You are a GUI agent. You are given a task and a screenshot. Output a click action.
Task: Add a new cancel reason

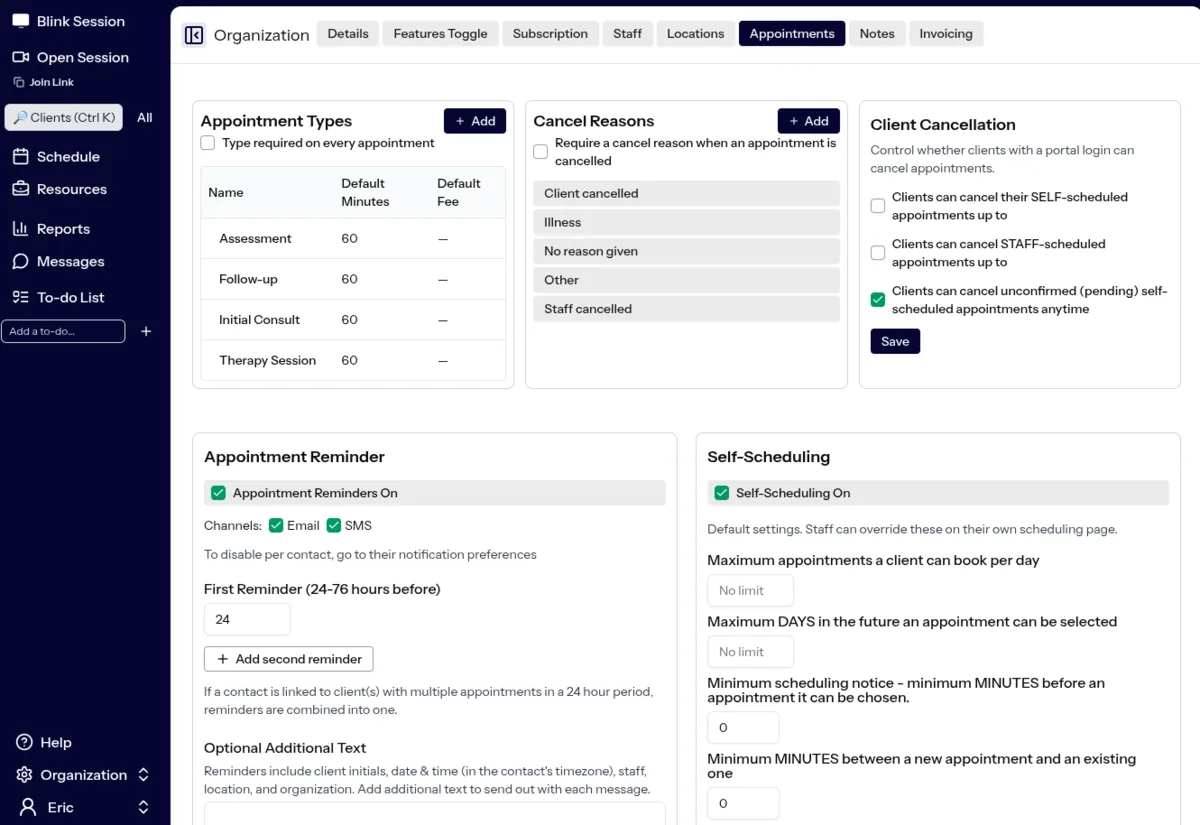pyautogui.click(x=809, y=121)
